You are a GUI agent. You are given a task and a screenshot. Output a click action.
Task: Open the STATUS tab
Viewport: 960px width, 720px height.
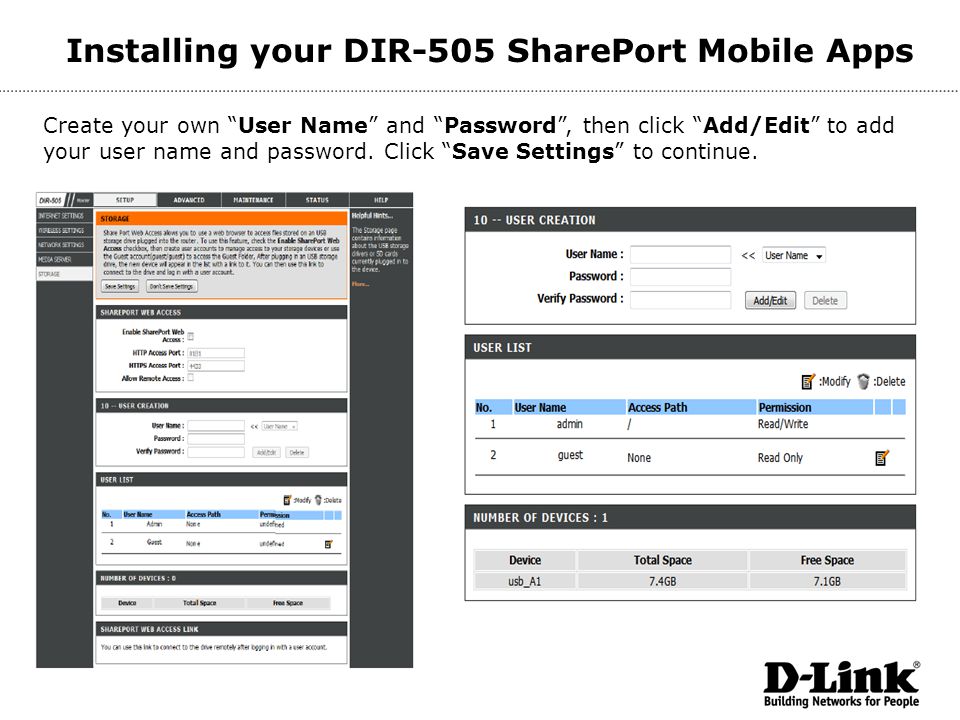click(317, 200)
